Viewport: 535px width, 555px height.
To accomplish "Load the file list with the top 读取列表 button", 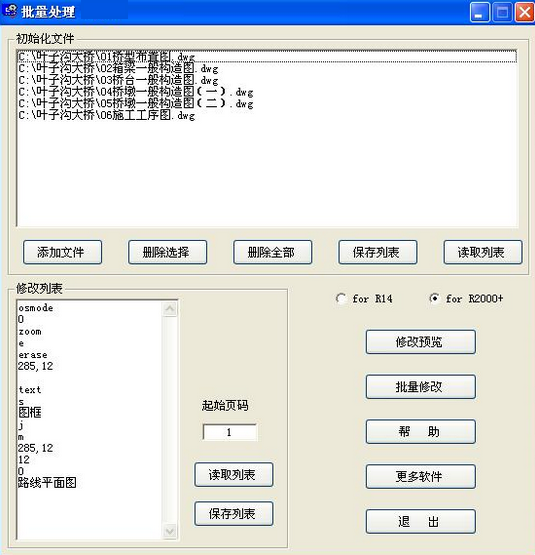I will click(x=483, y=252).
